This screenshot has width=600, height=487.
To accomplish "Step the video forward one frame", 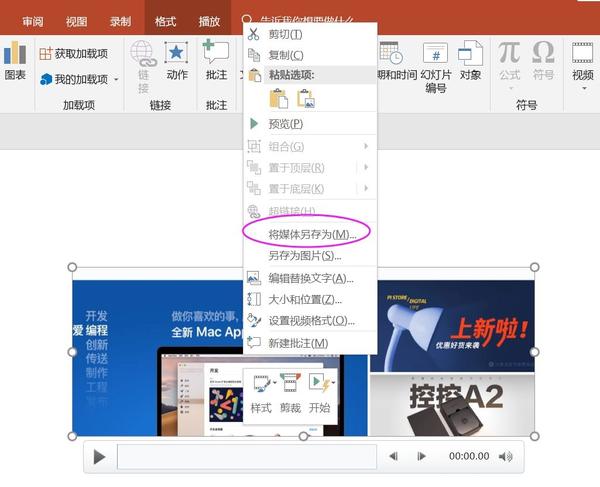I will coord(422,457).
